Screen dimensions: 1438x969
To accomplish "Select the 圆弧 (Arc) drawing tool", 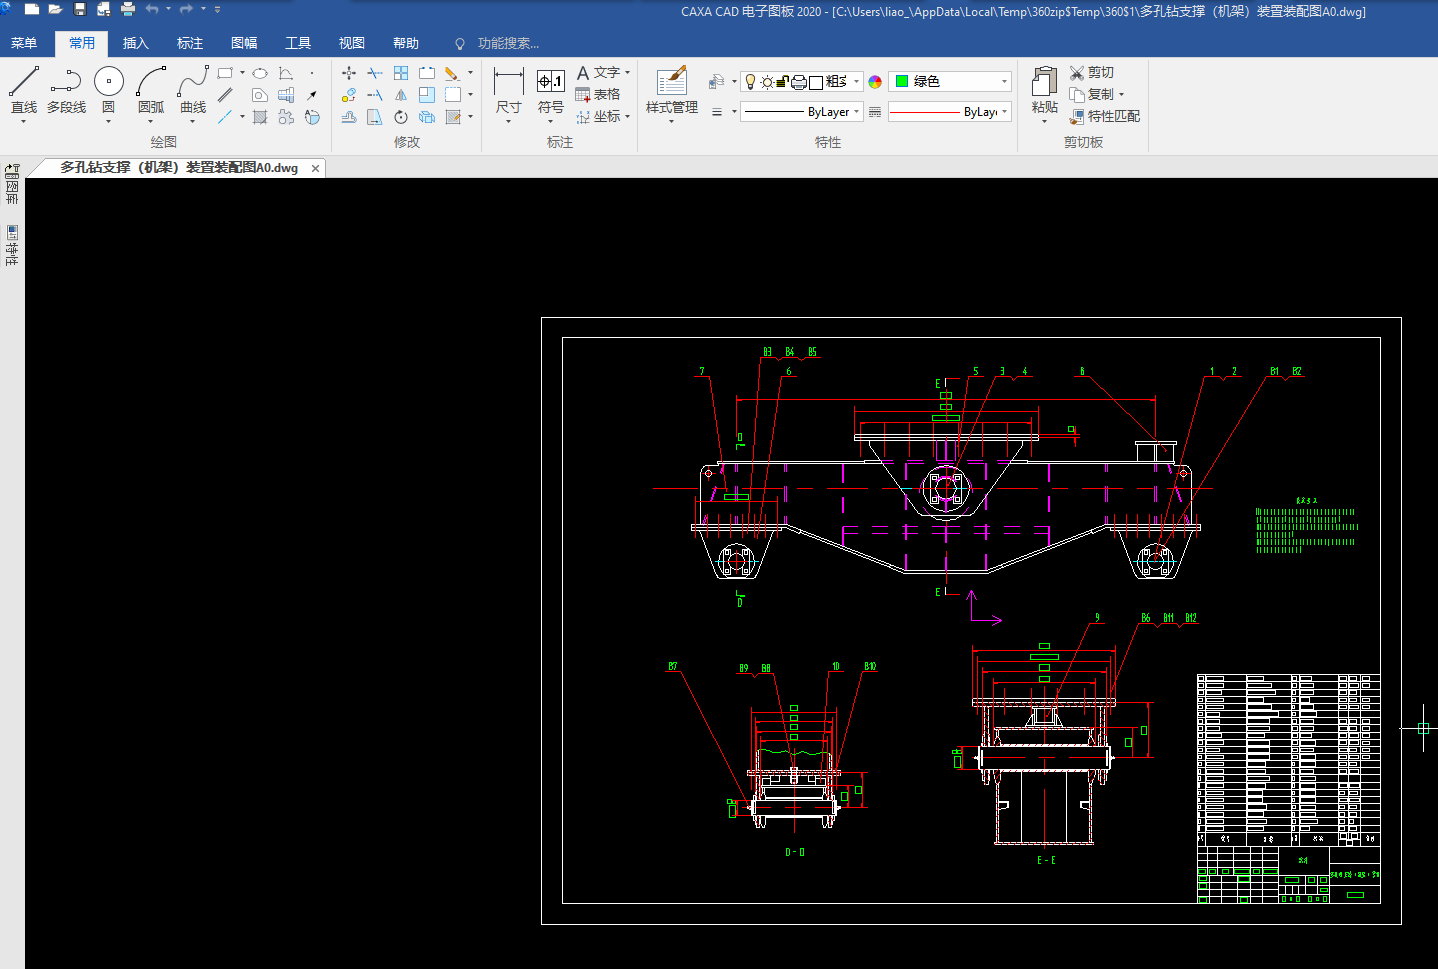I will pyautogui.click(x=151, y=90).
